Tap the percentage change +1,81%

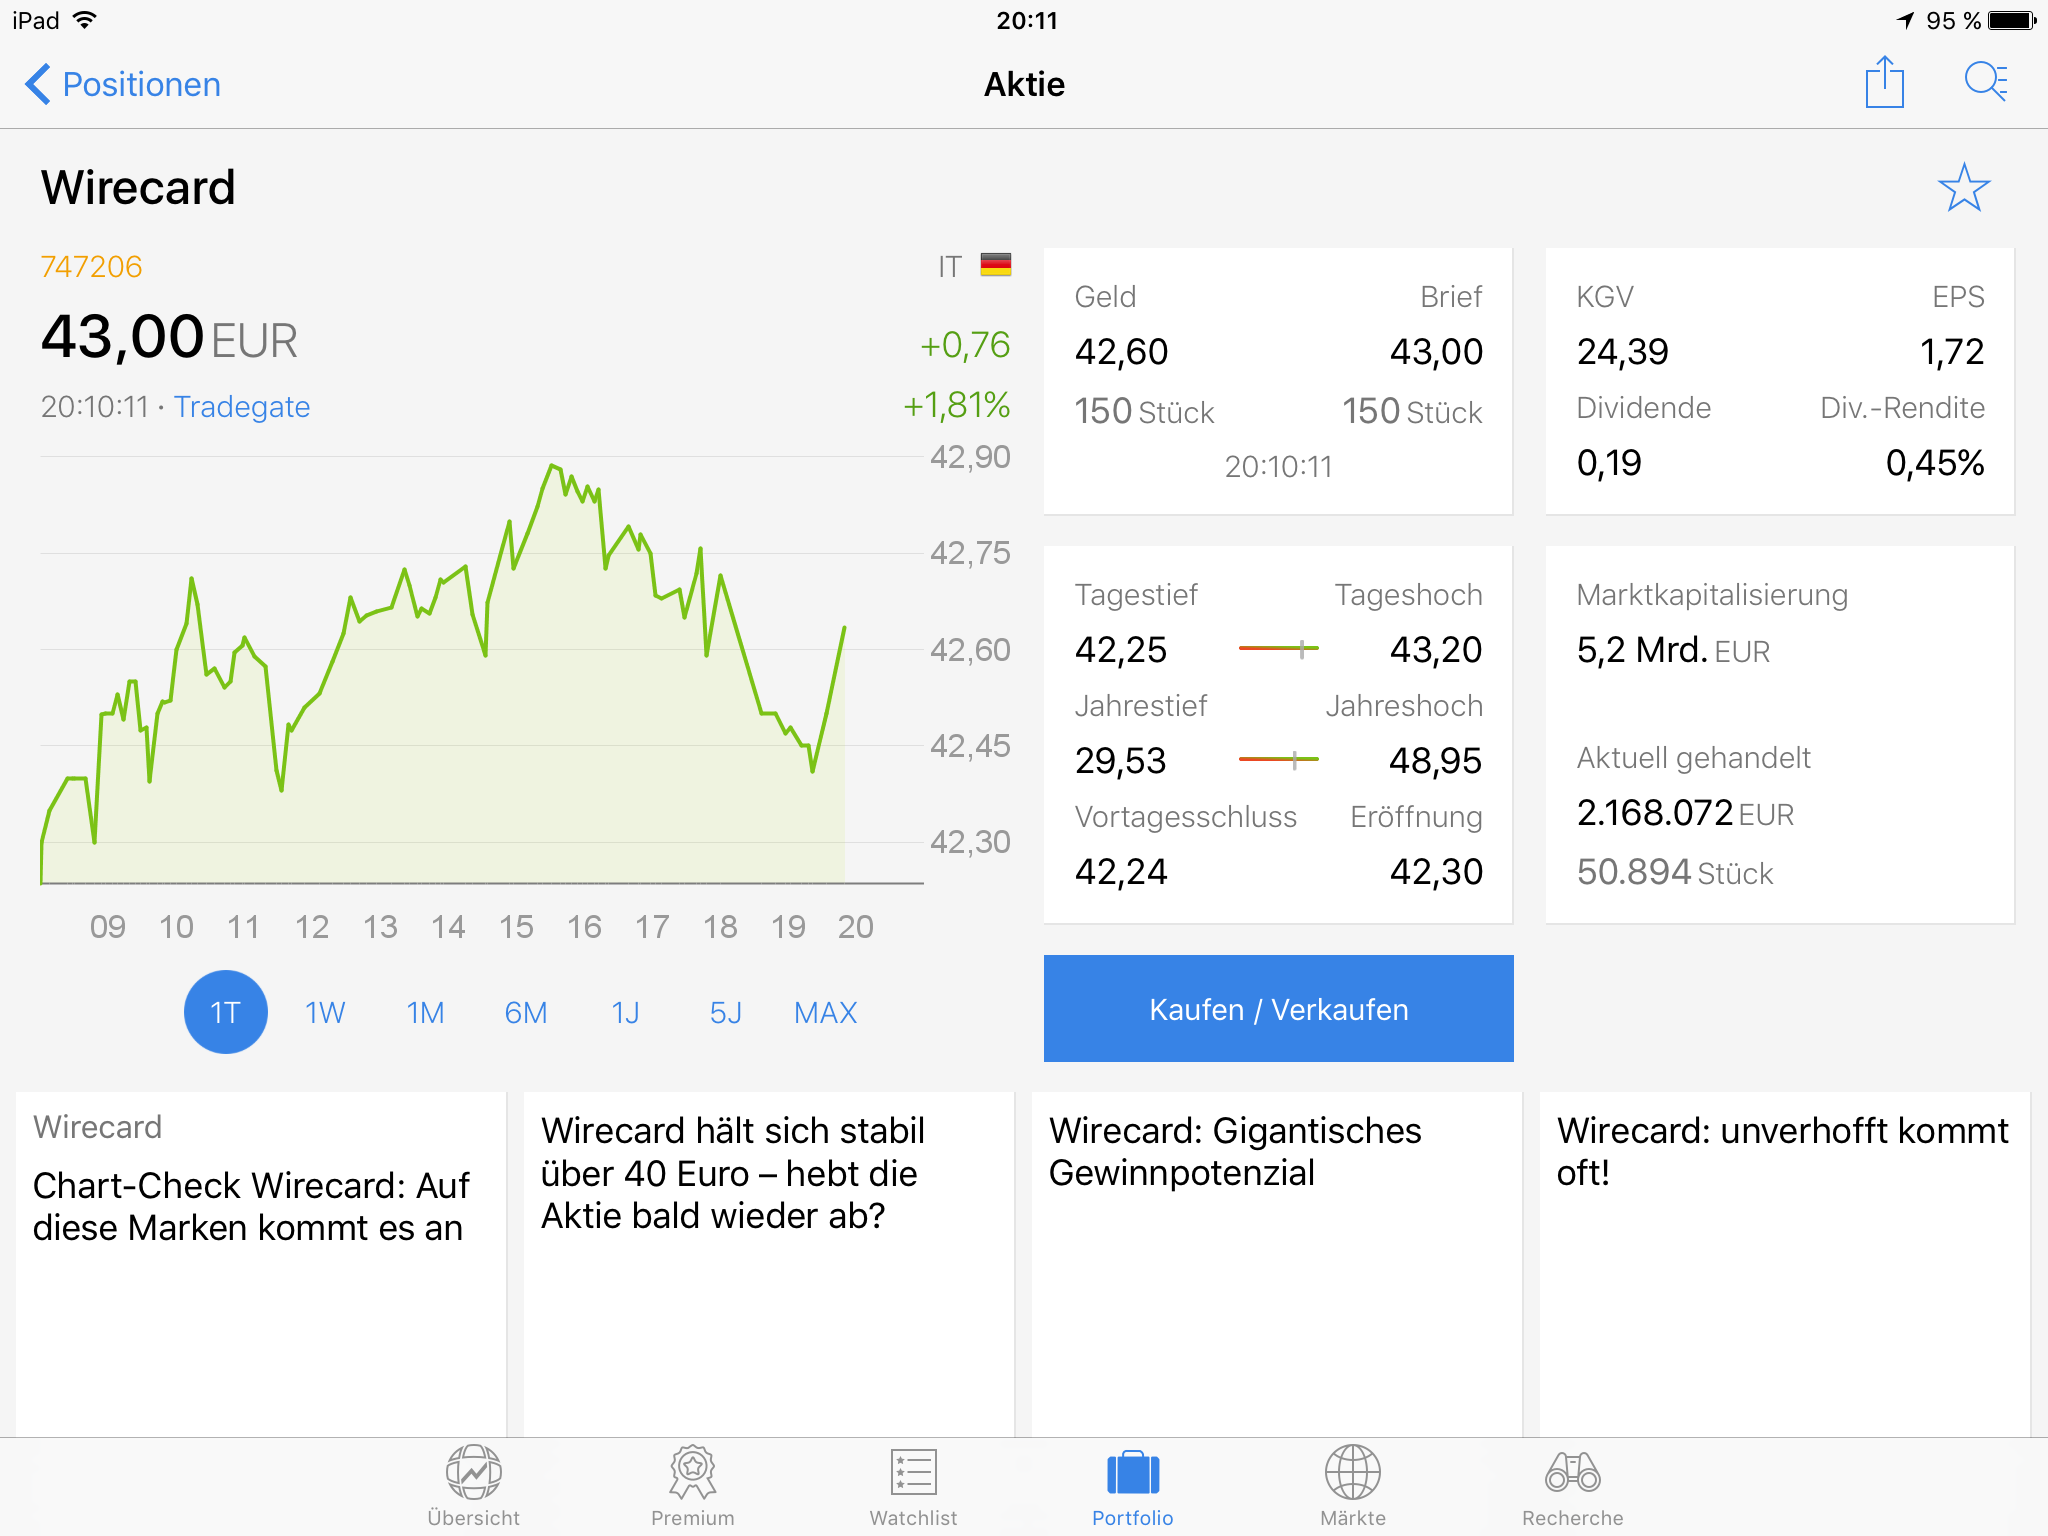957,405
